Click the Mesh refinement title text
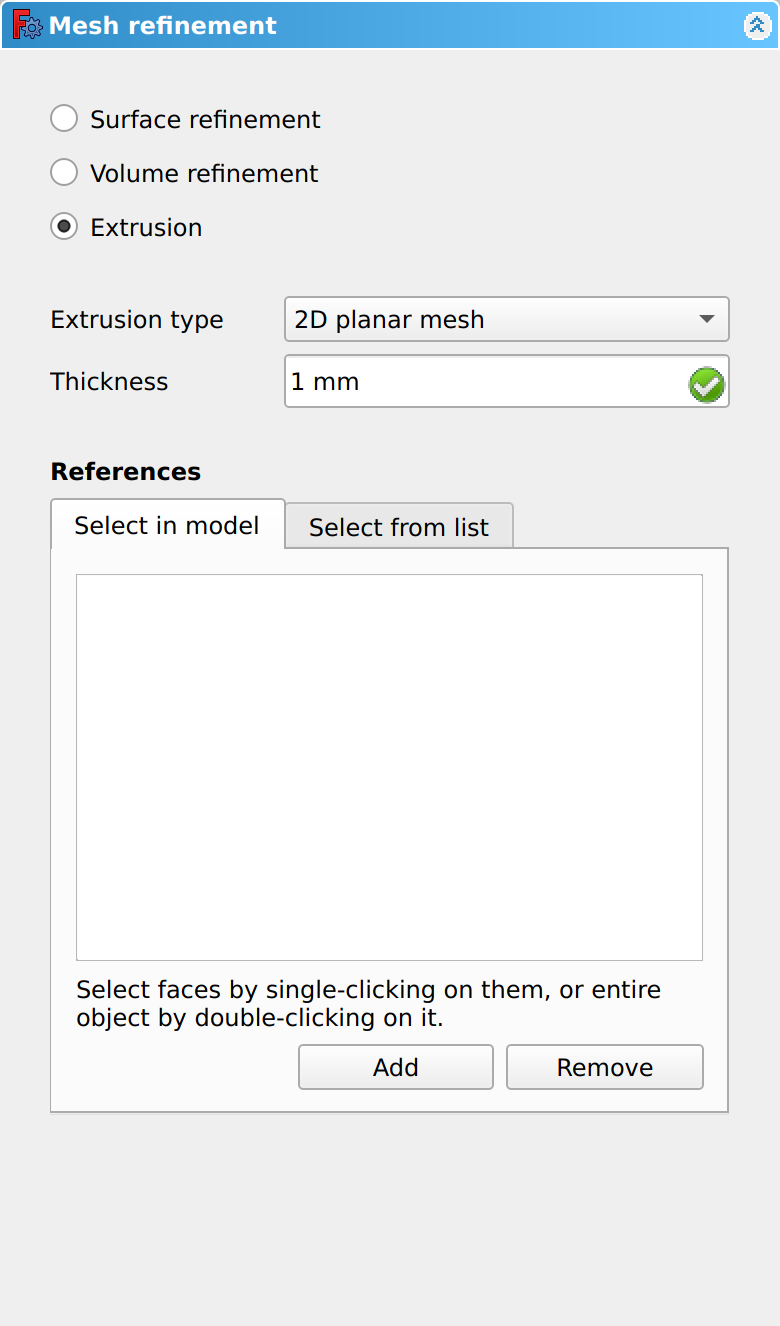780x1326 pixels. point(163,26)
